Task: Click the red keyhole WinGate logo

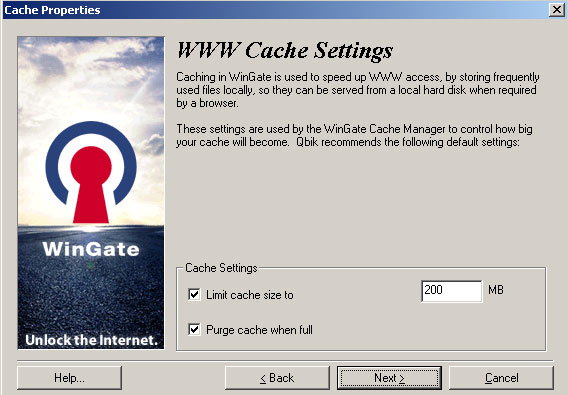Action: [x=91, y=172]
